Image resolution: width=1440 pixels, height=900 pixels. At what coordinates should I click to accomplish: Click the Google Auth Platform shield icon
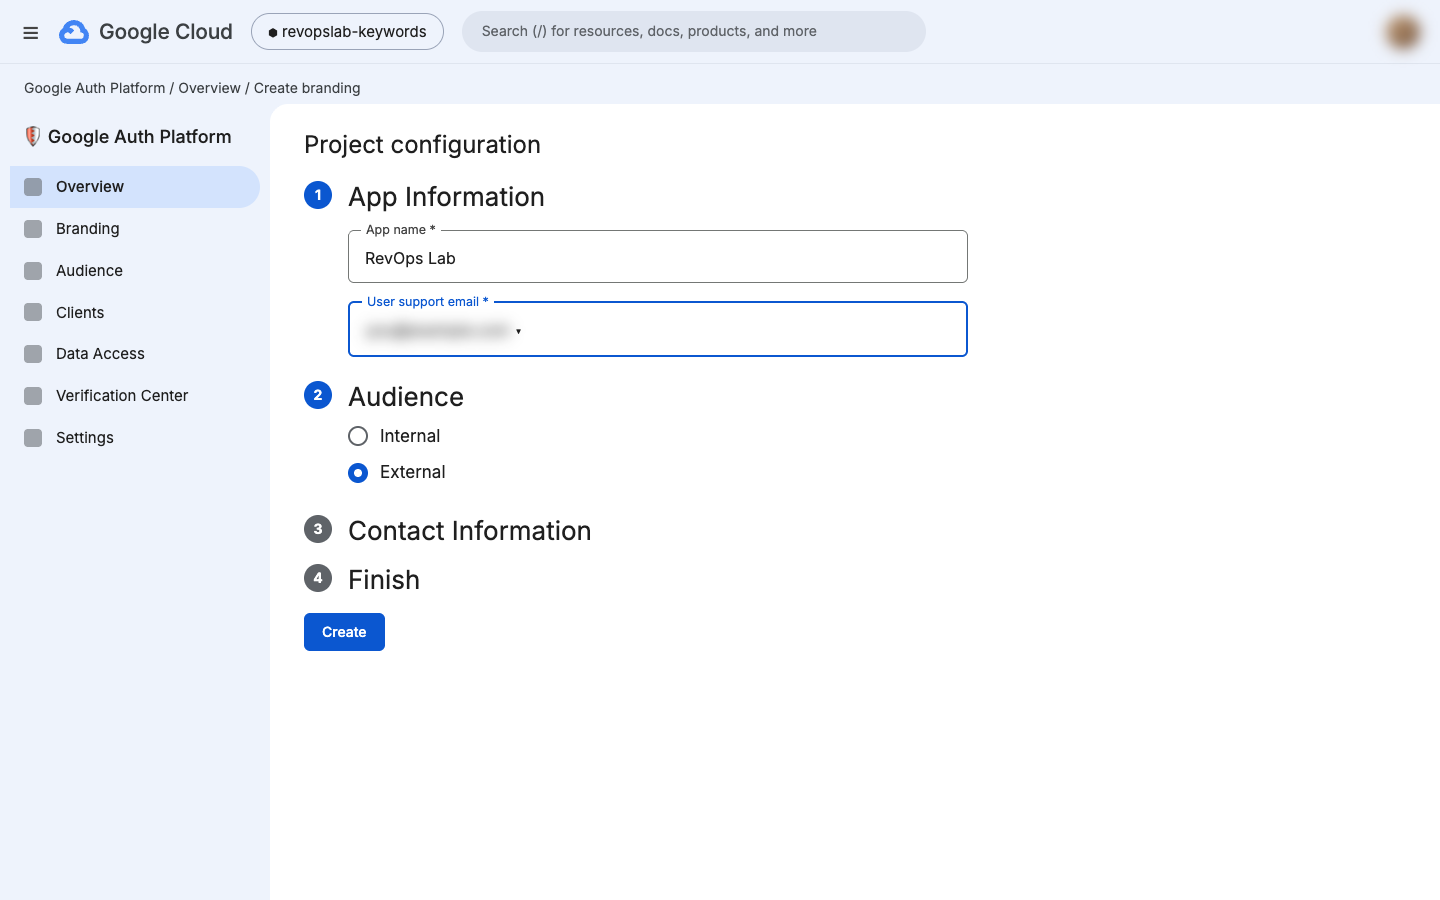(33, 137)
